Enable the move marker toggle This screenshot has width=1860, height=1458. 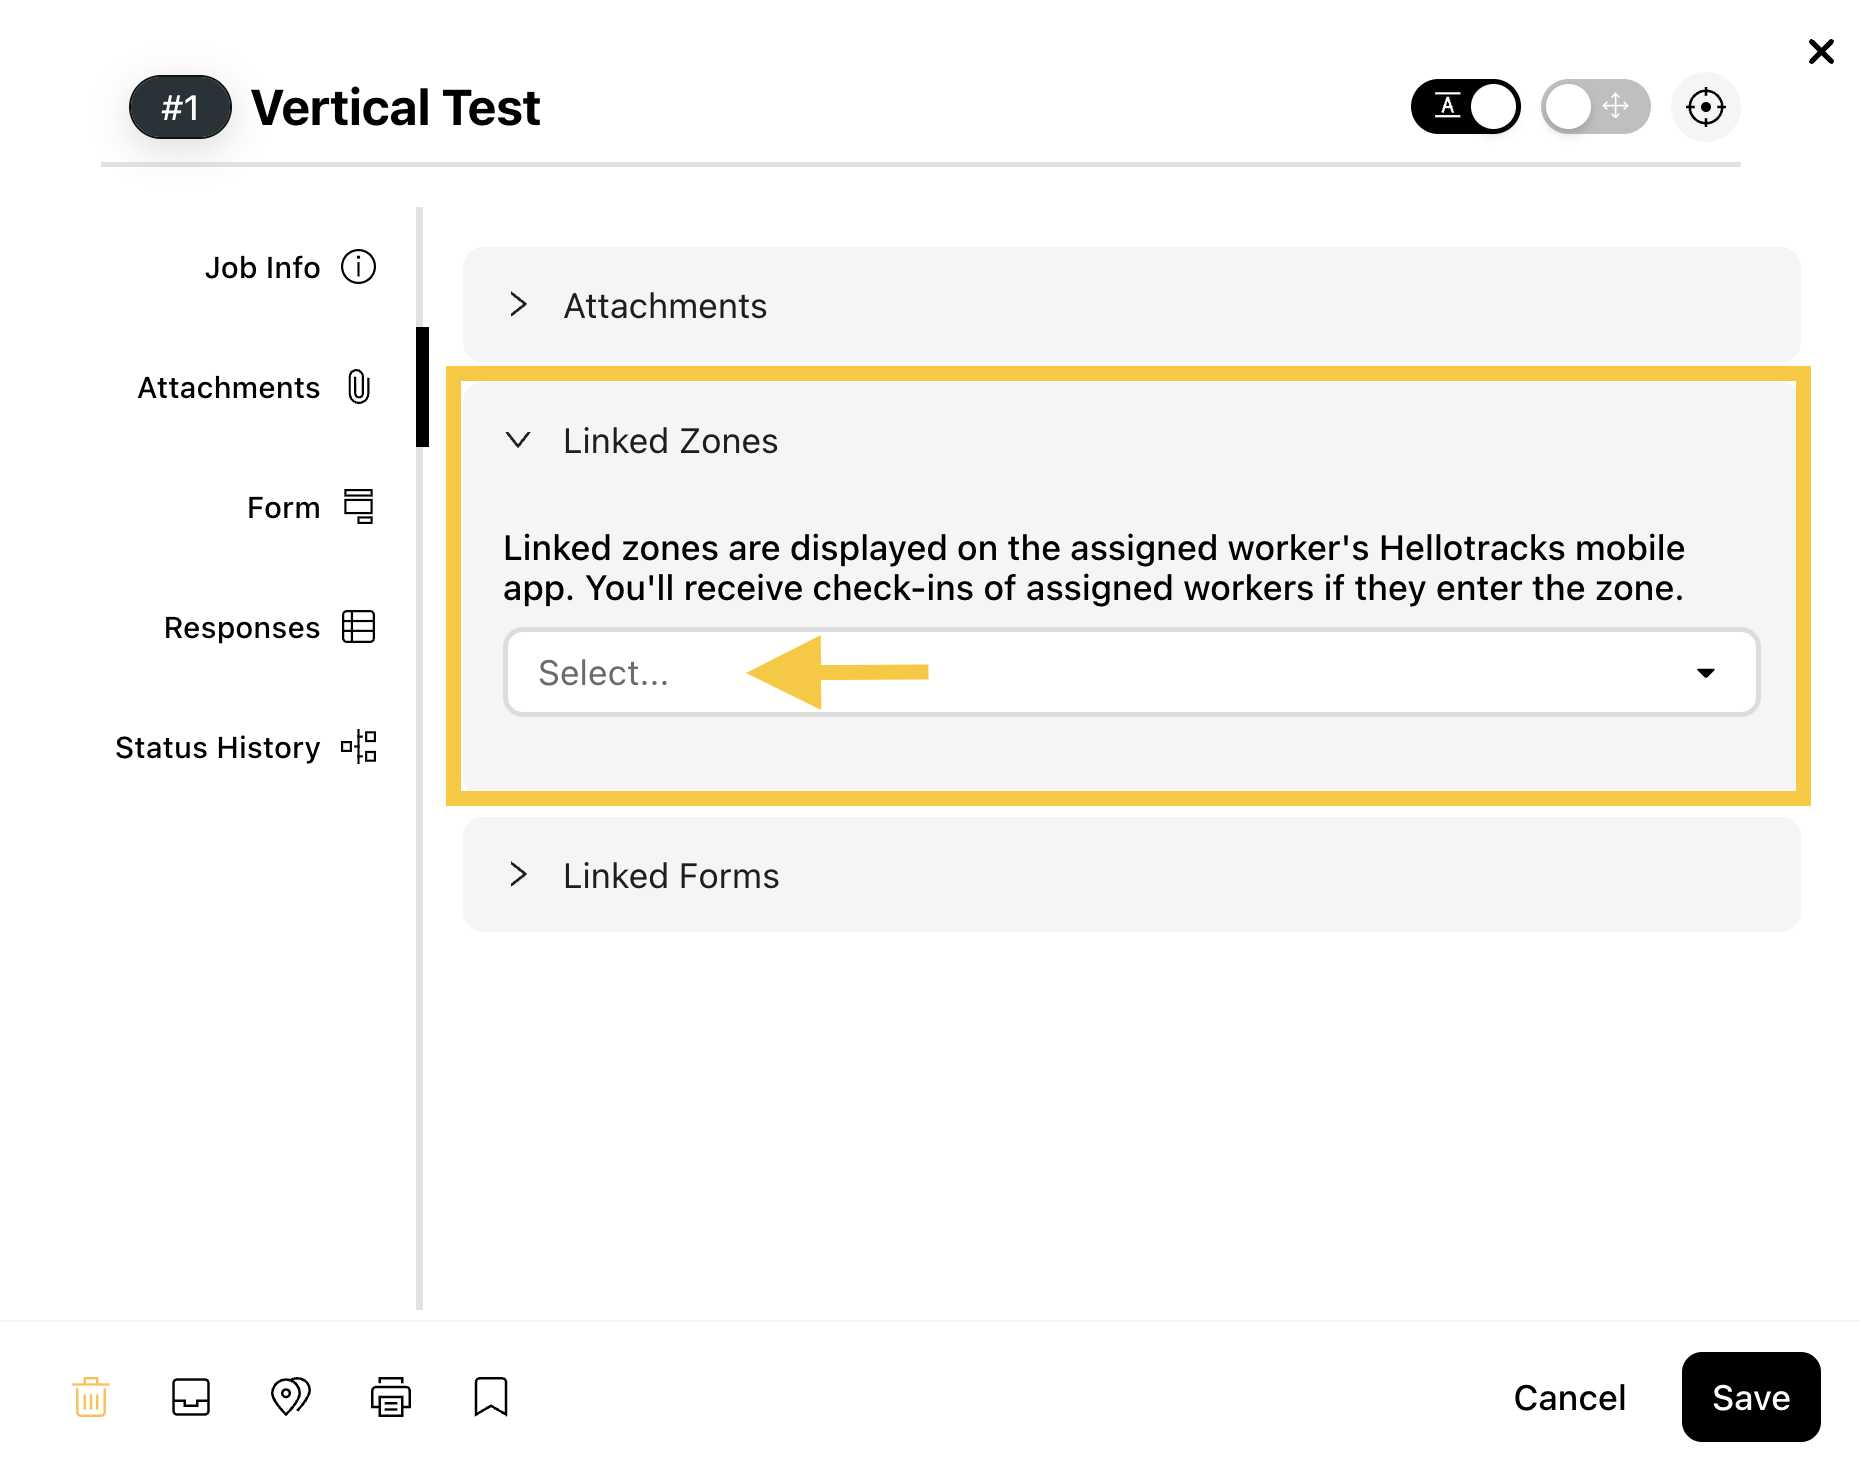point(1596,107)
